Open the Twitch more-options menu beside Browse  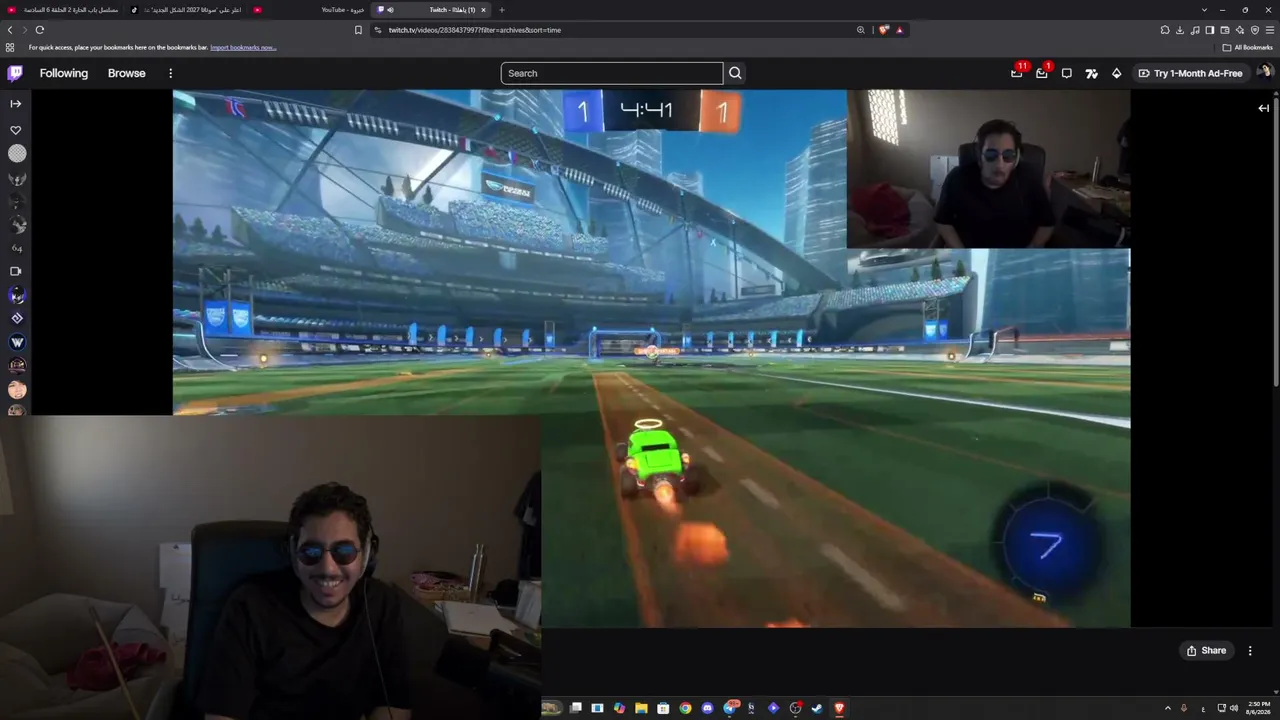[171, 73]
